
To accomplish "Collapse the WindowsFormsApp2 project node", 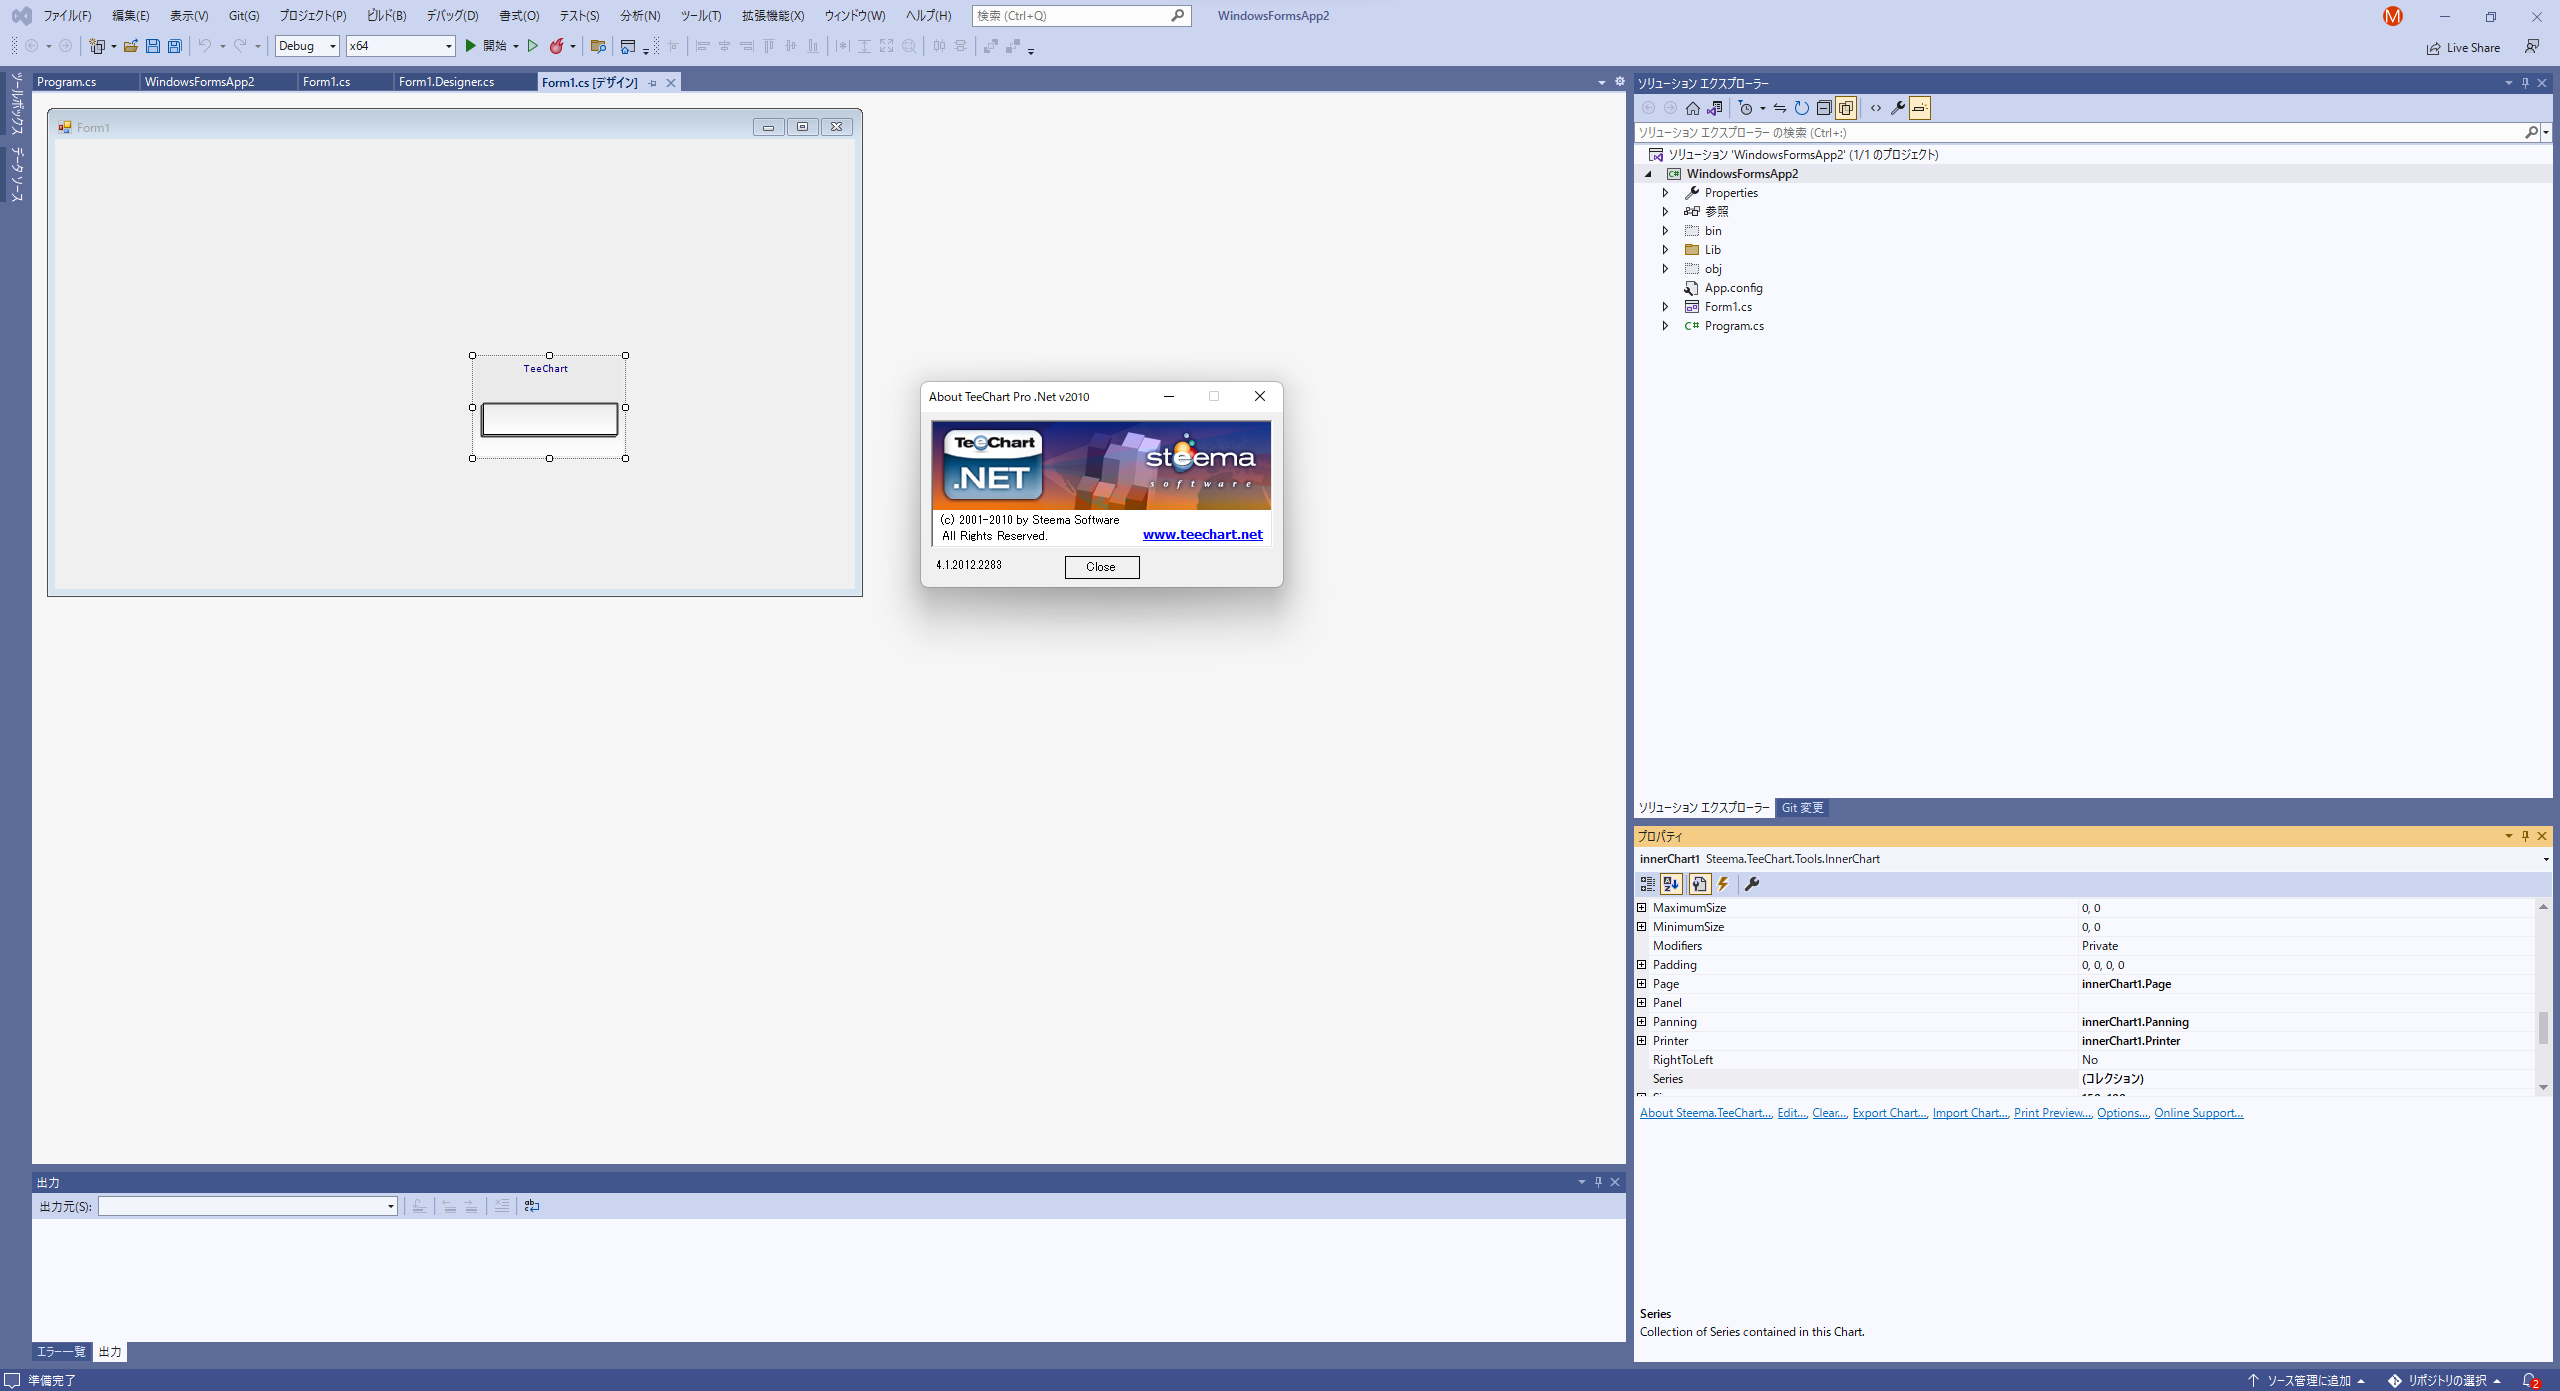I will [1649, 174].
